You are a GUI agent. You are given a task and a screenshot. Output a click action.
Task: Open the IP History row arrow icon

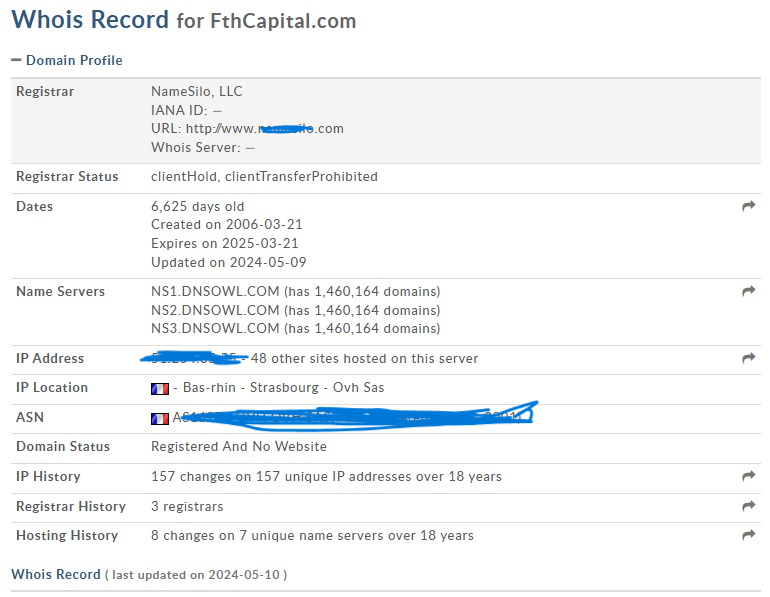point(748,476)
